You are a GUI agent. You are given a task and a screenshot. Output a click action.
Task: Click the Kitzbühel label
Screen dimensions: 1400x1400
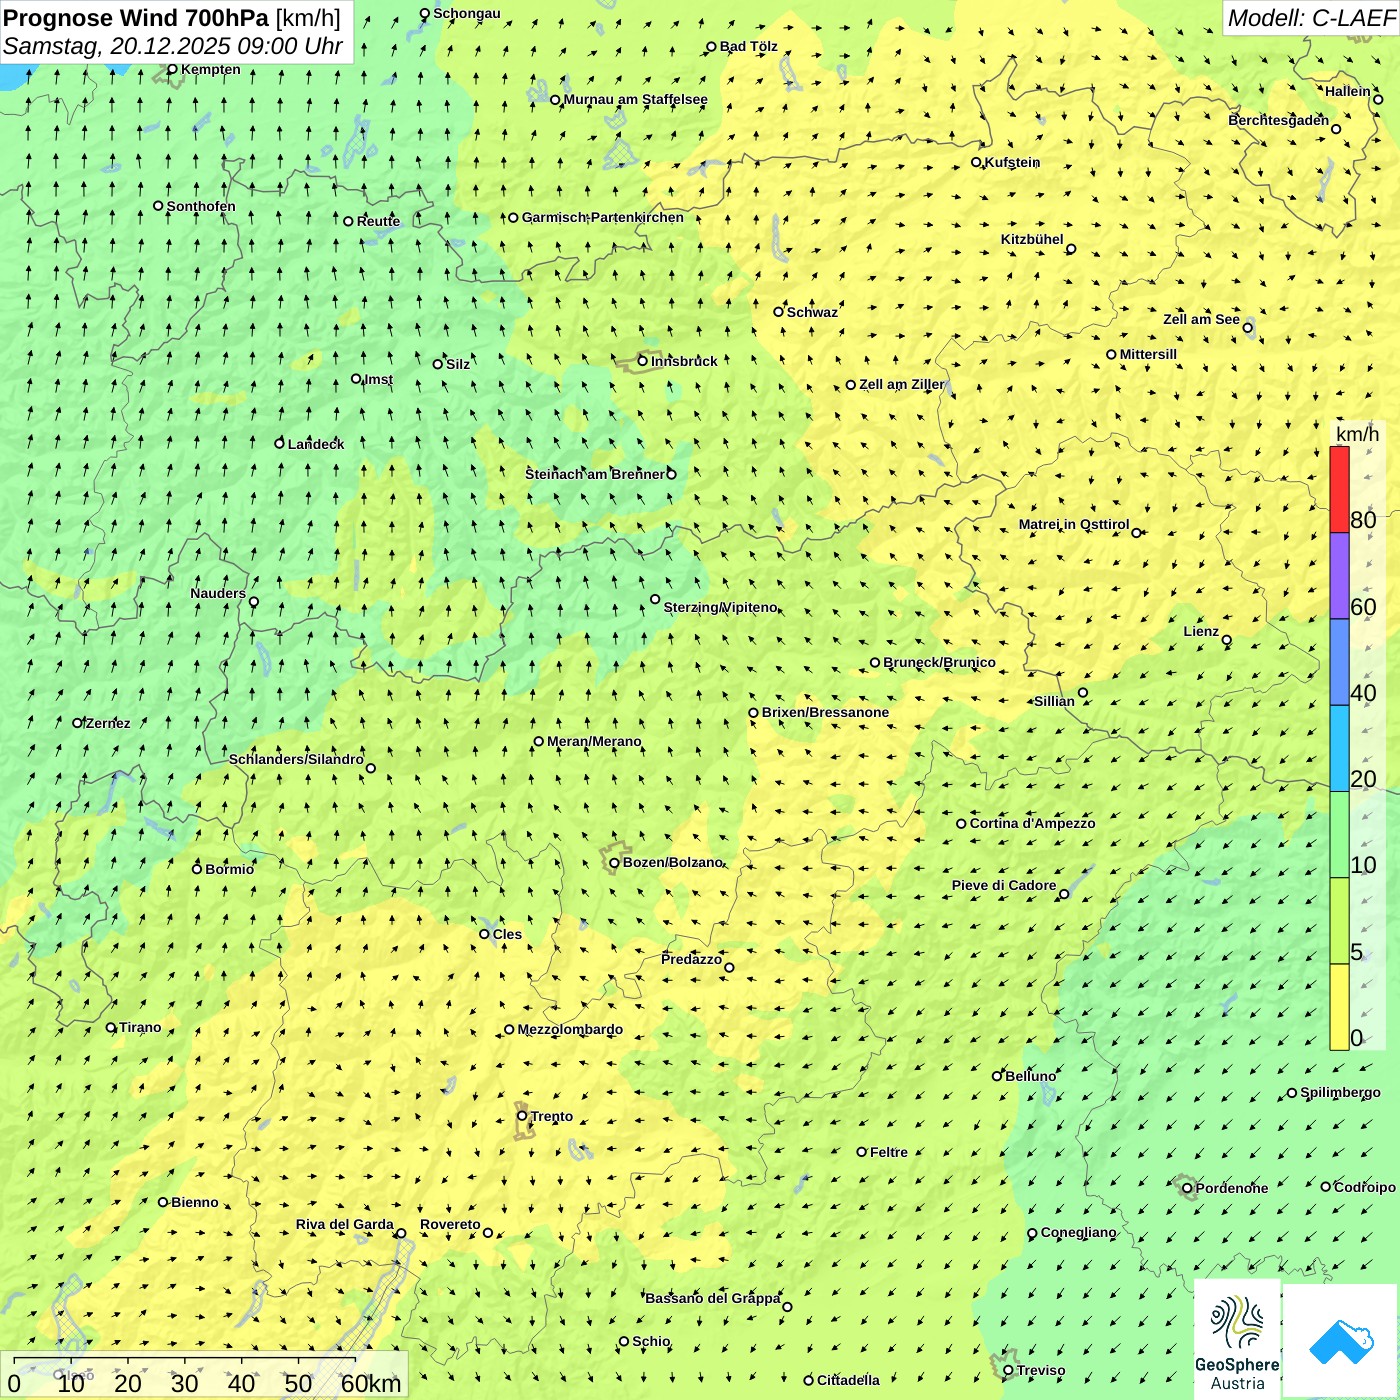[x=1032, y=239]
